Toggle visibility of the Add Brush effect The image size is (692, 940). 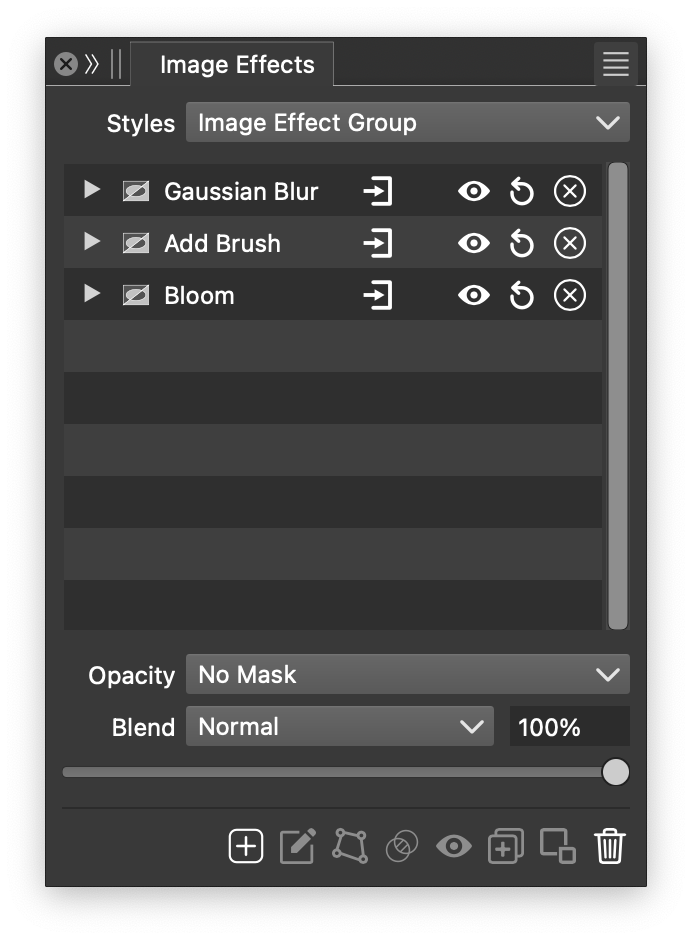(473, 243)
